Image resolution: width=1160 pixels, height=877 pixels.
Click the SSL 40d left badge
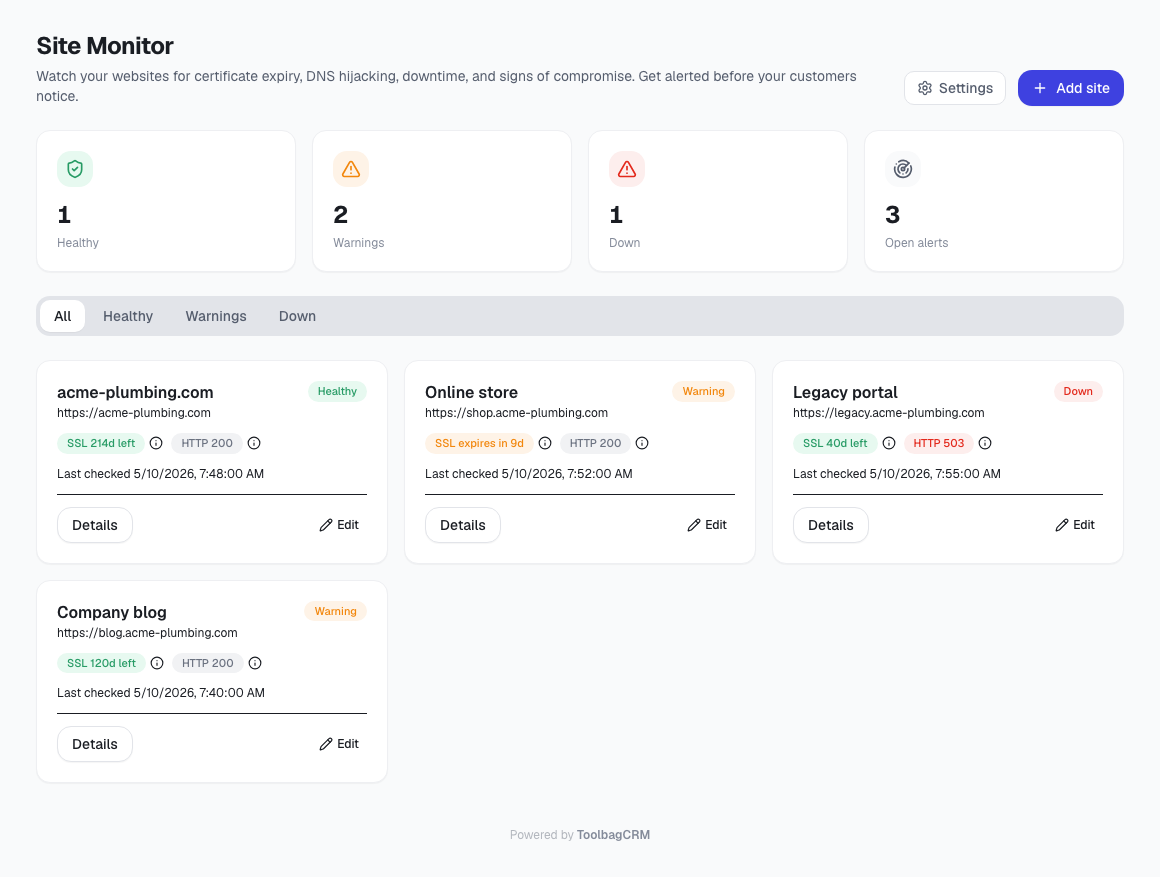tap(834, 443)
